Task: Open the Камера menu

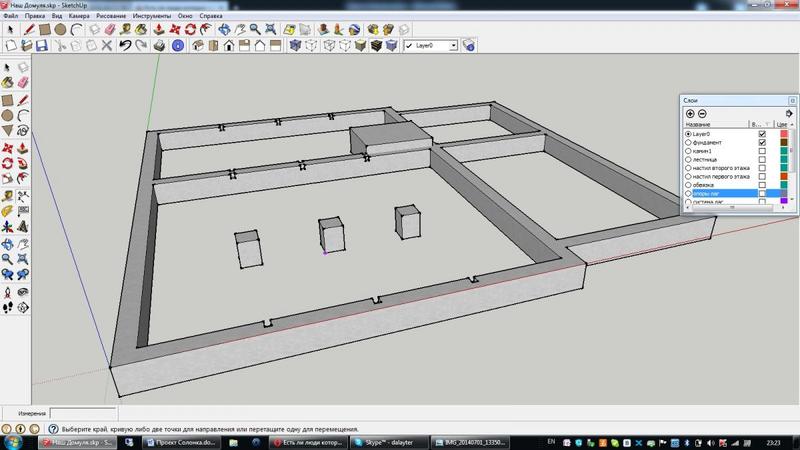Action: pyautogui.click(x=82, y=17)
